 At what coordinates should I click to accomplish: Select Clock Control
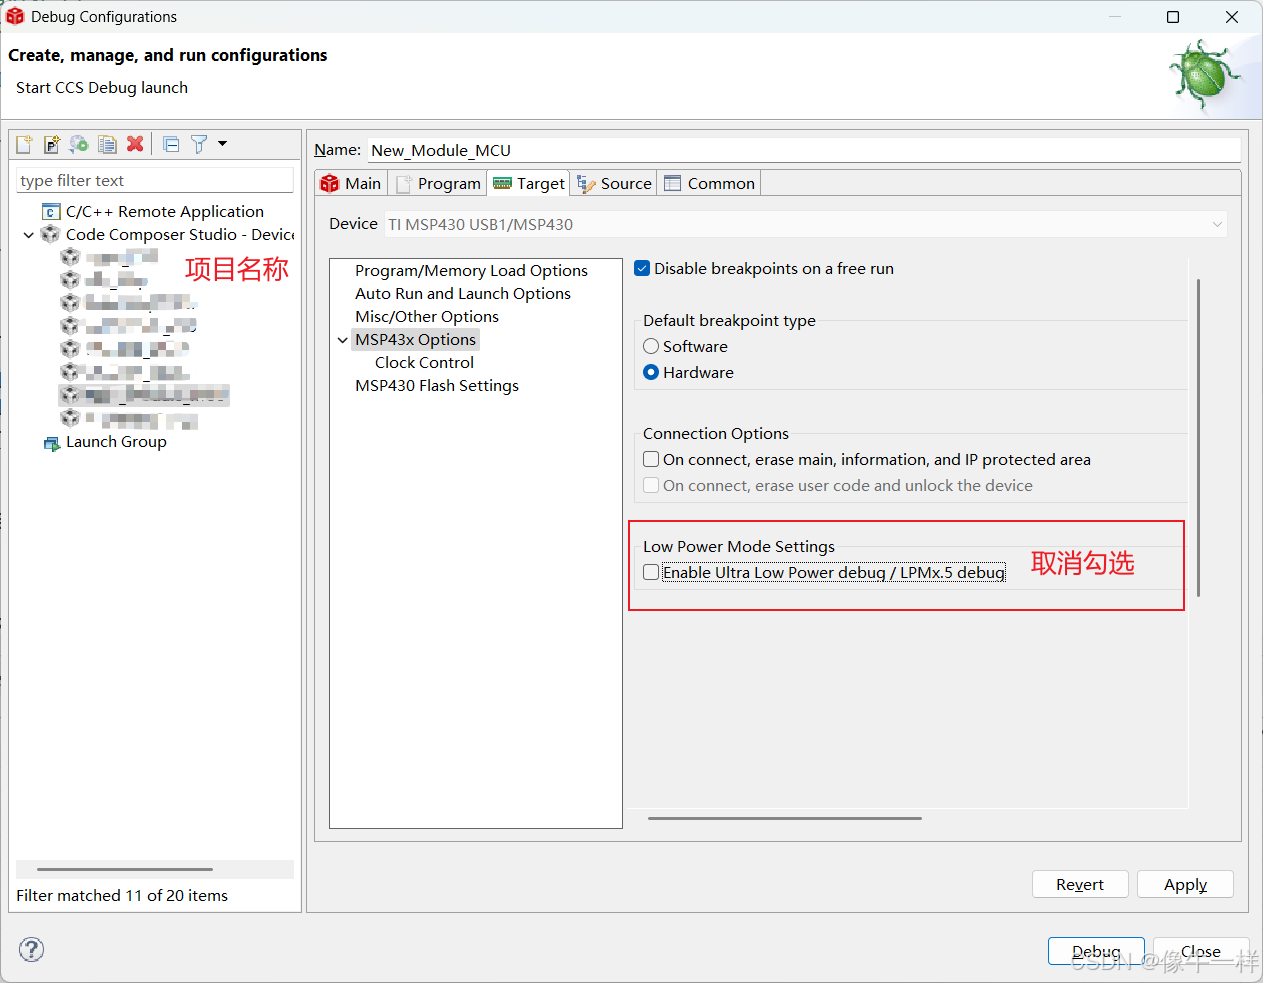(x=424, y=363)
